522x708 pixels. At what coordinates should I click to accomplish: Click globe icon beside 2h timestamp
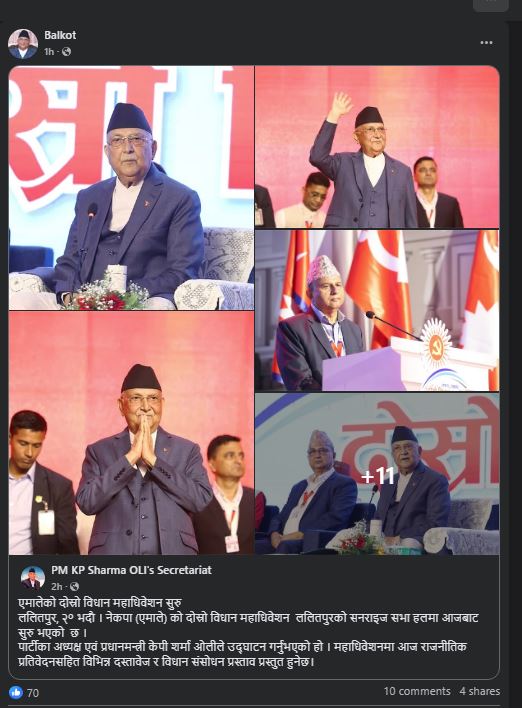tap(75, 587)
